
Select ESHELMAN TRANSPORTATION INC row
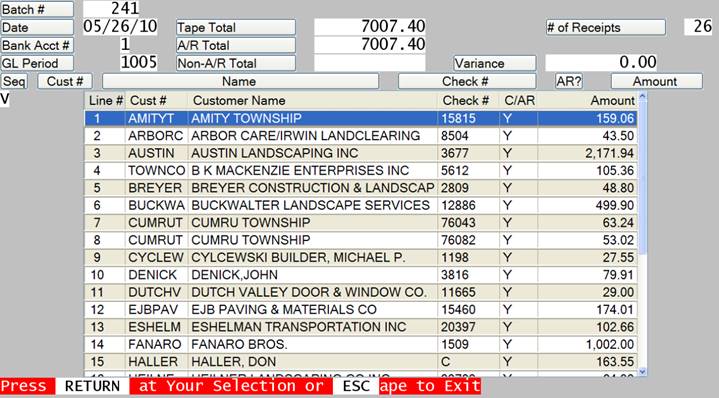point(361,327)
